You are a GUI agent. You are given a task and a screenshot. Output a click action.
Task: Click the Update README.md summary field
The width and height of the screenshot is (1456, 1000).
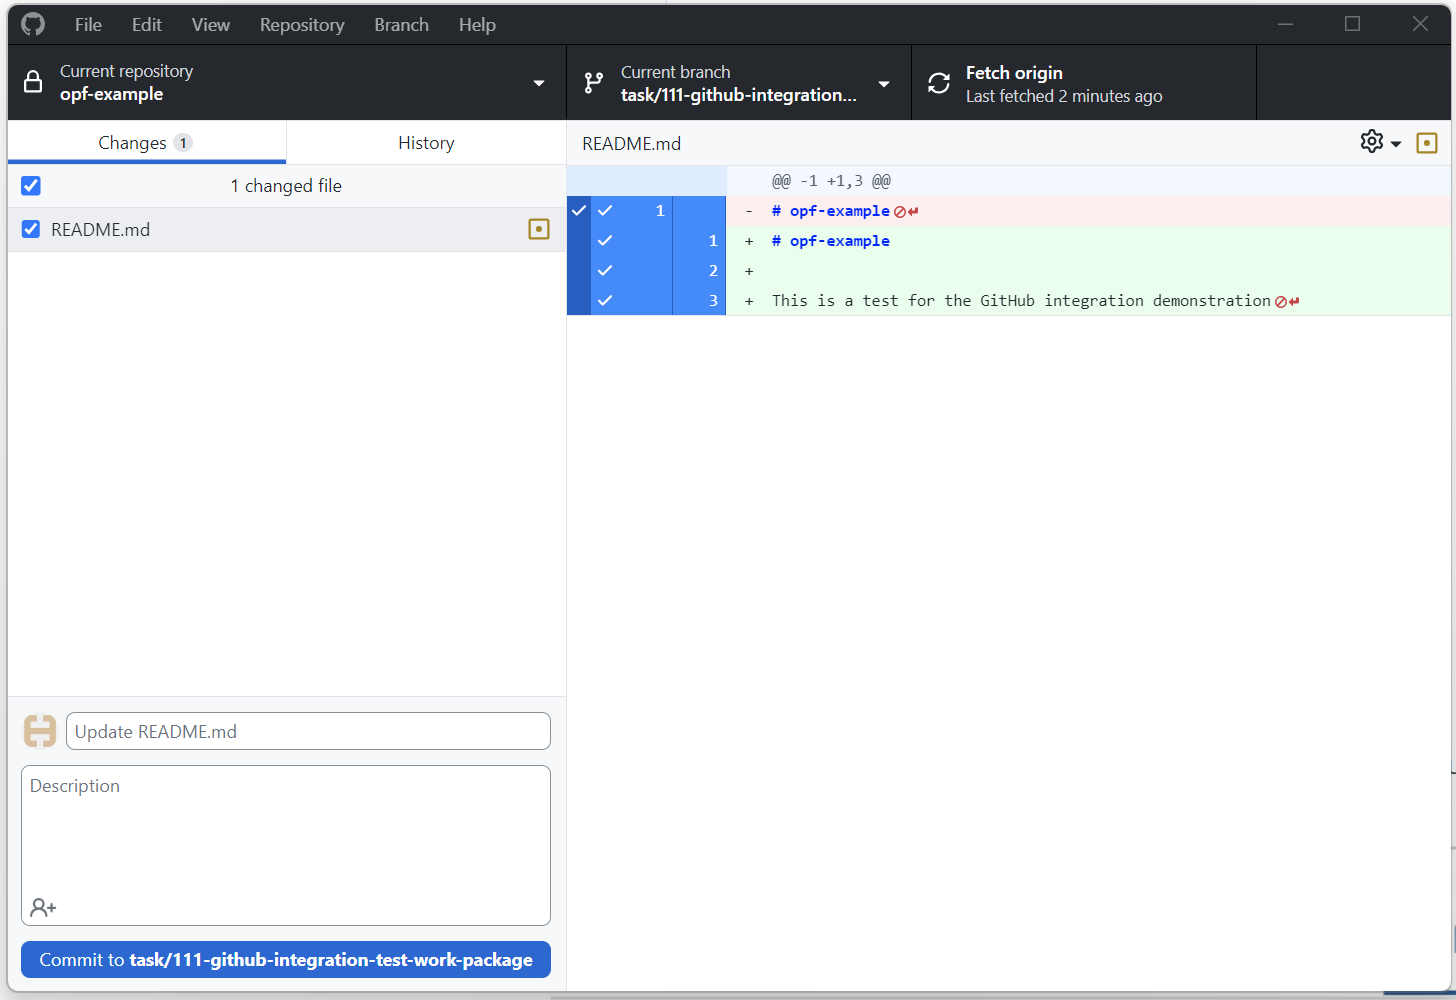click(x=308, y=731)
